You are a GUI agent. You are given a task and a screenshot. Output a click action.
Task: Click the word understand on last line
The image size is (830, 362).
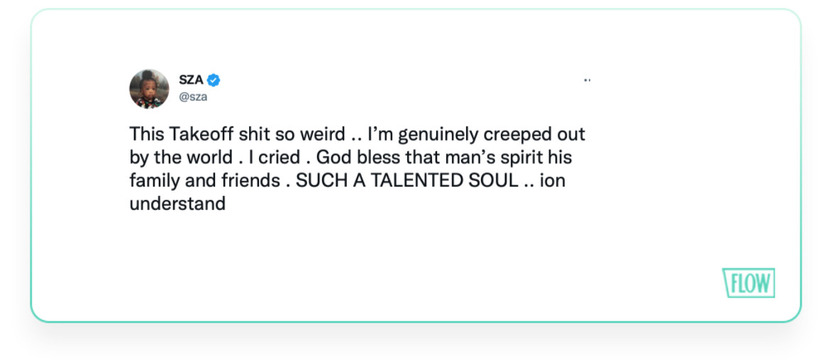click(x=177, y=204)
